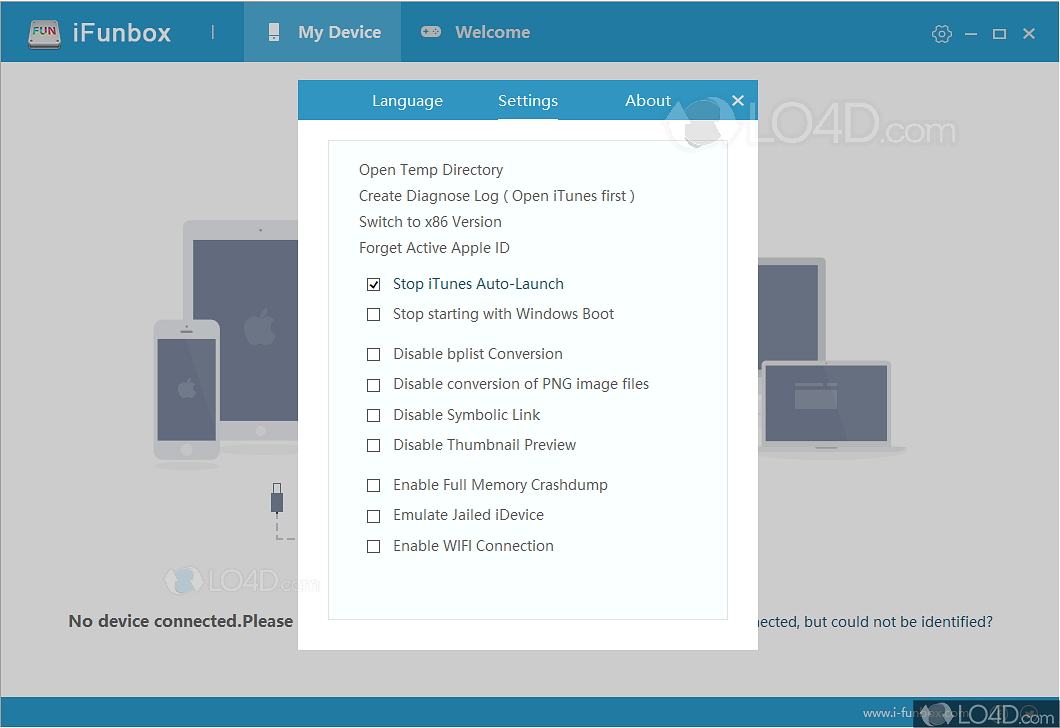The image size is (1060, 728).
Task: Click the iFunbox logo icon
Action: pos(44,33)
